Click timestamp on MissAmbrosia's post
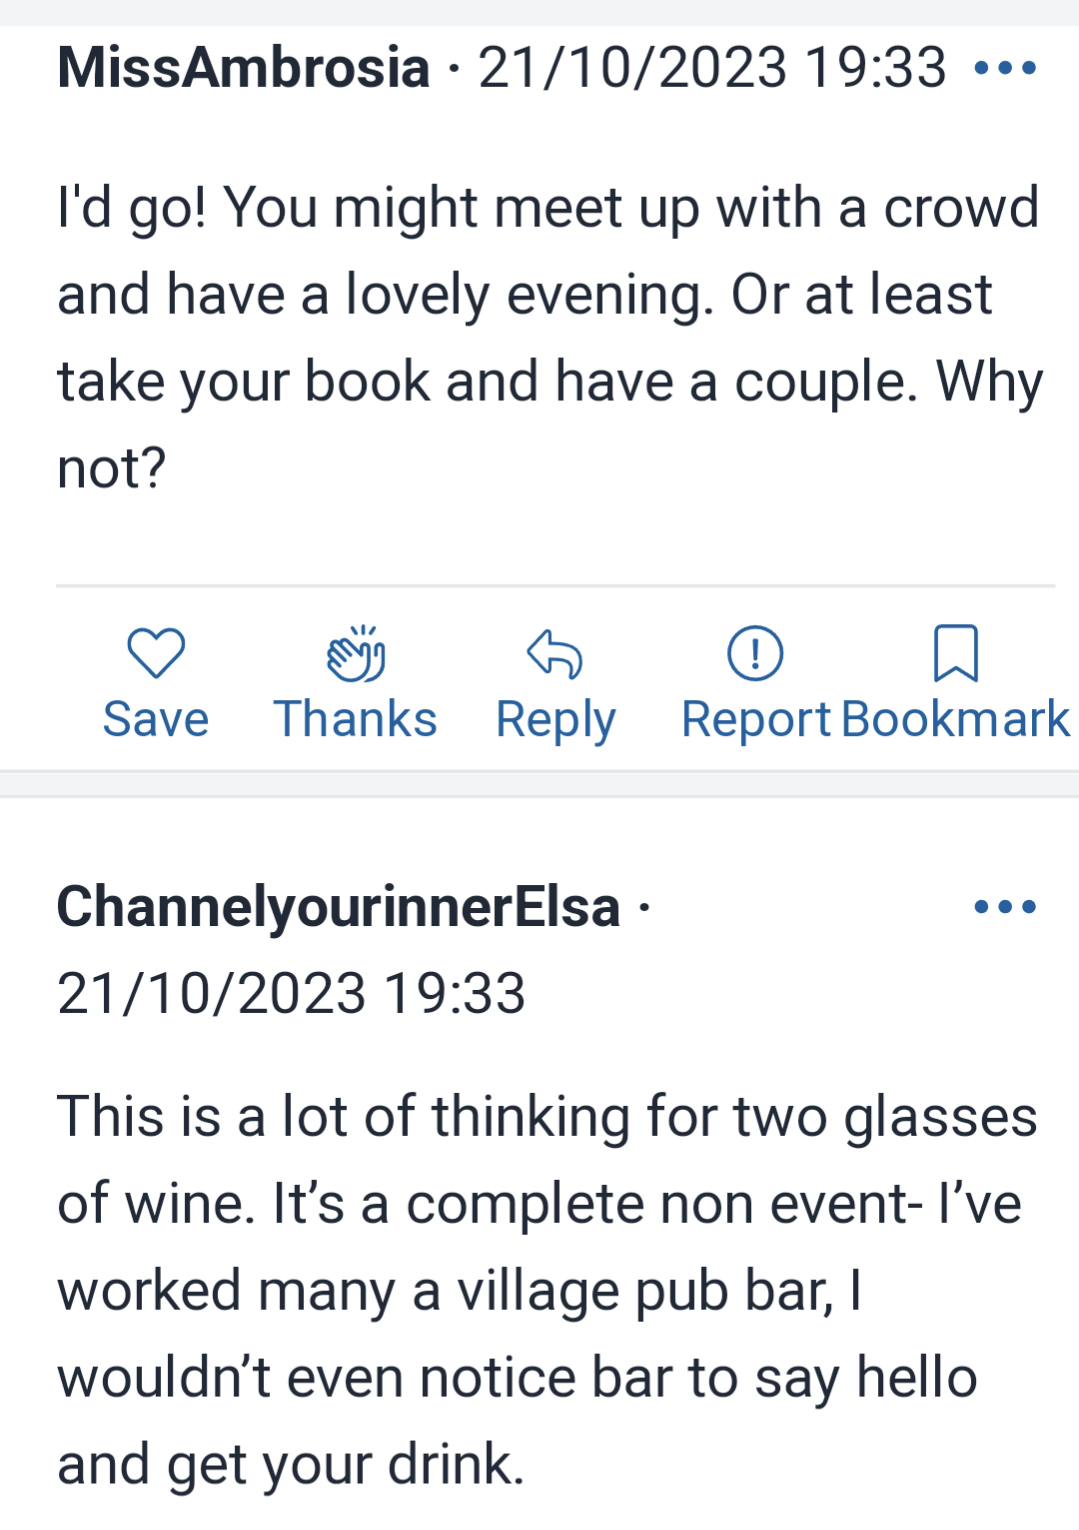The width and height of the screenshot is (1079, 1530). (712, 68)
